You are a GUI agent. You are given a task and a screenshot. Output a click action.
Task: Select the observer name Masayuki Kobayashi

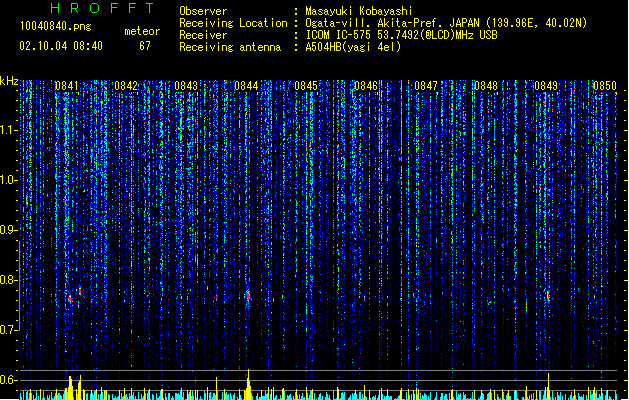pyautogui.click(x=359, y=11)
